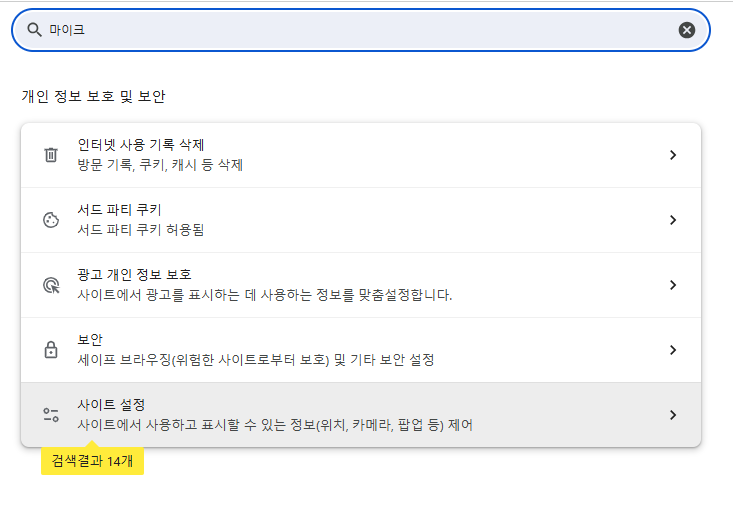733x519 pixels.
Task: Click the magnifier icon in search bar
Action: 34,30
